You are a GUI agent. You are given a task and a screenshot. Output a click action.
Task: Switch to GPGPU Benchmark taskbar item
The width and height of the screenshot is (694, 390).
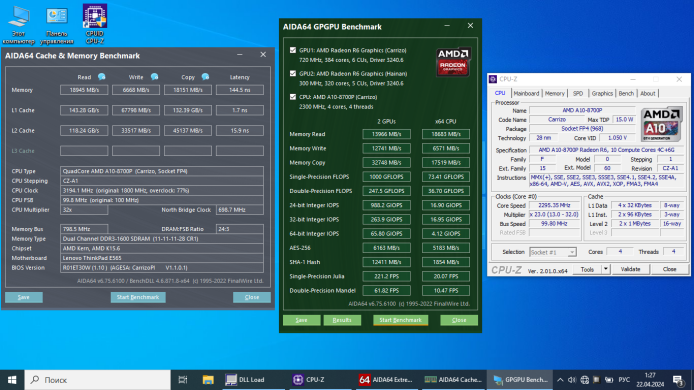pyautogui.click(x=520, y=380)
